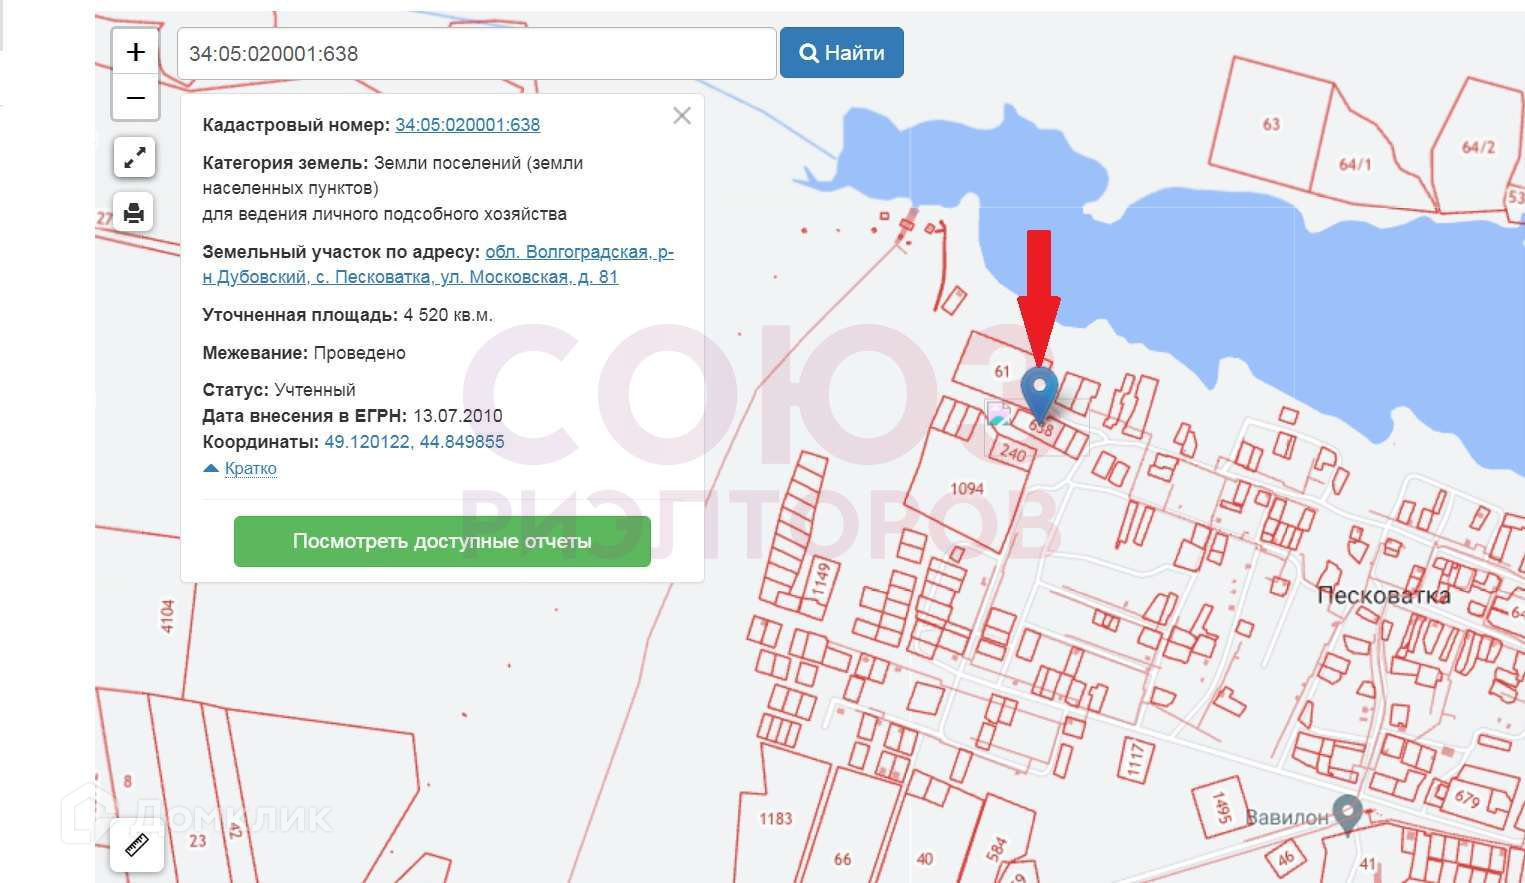Print the map using printer icon
The height and width of the screenshot is (883, 1525).
[x=134, y=213]
